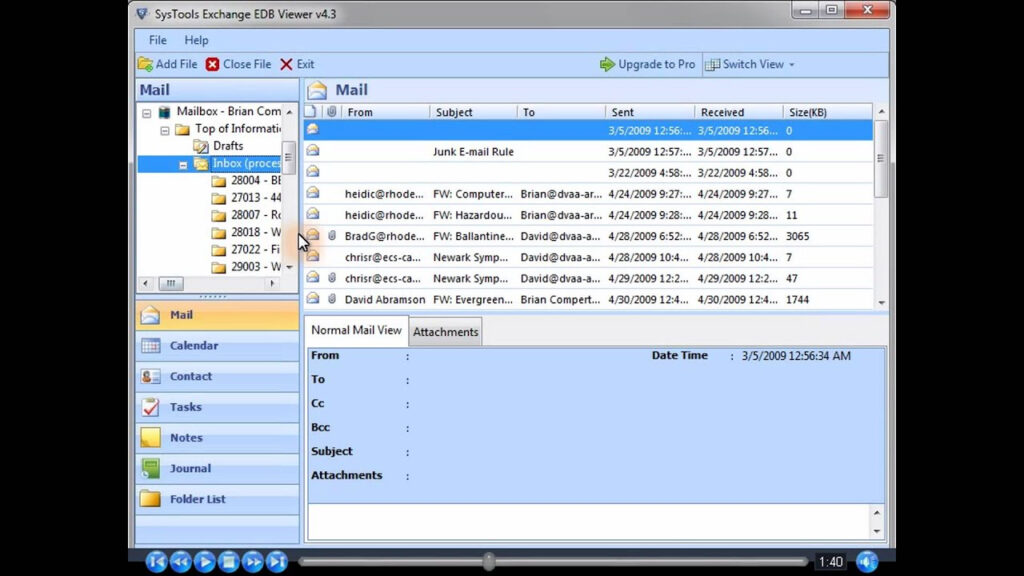Sort by the To column header
The image size is (1024, 576).
[x=561, y=112]
